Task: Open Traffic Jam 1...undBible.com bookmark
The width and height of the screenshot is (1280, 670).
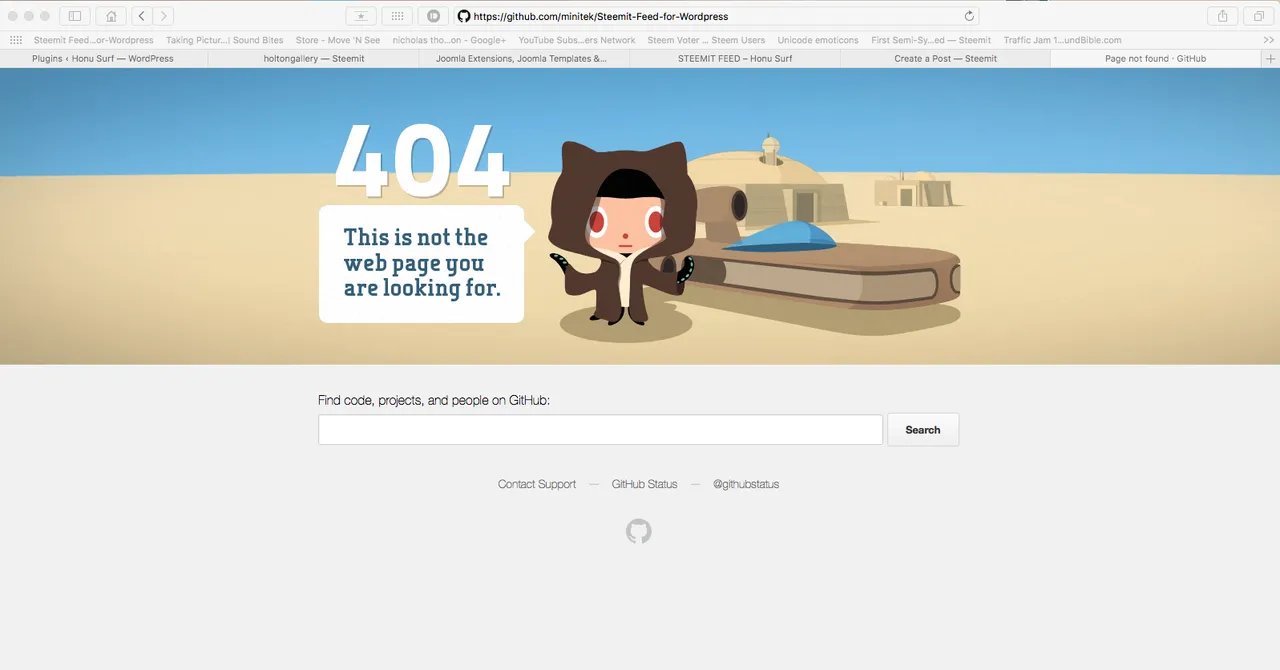Action: pos(1062,40)
